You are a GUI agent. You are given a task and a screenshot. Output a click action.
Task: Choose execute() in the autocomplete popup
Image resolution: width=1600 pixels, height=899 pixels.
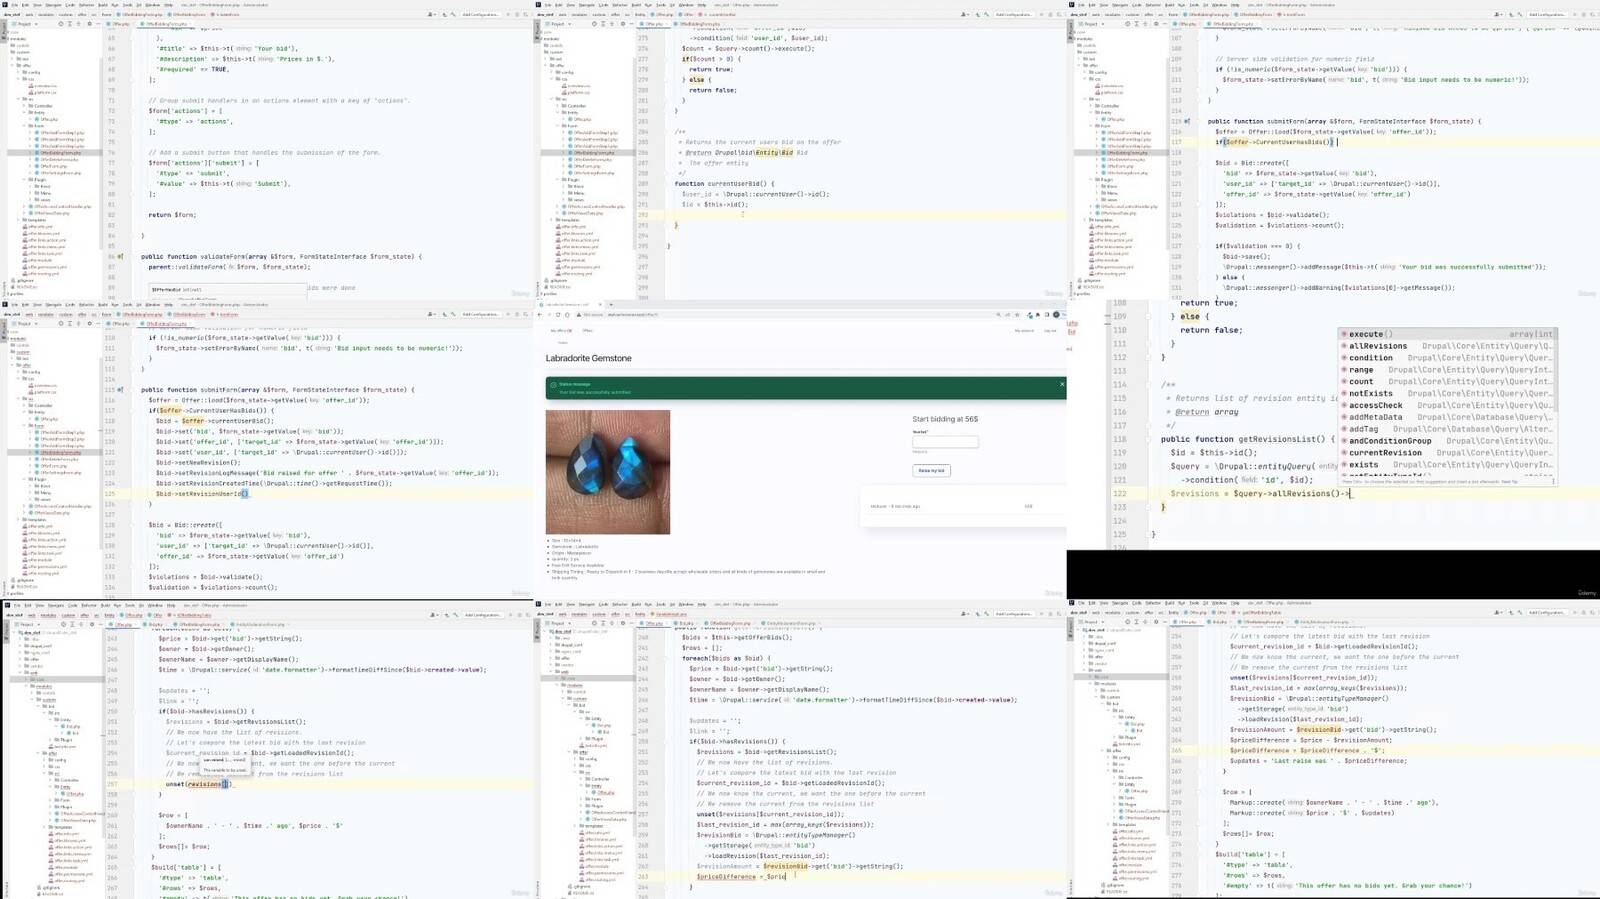click(1447, 334)
